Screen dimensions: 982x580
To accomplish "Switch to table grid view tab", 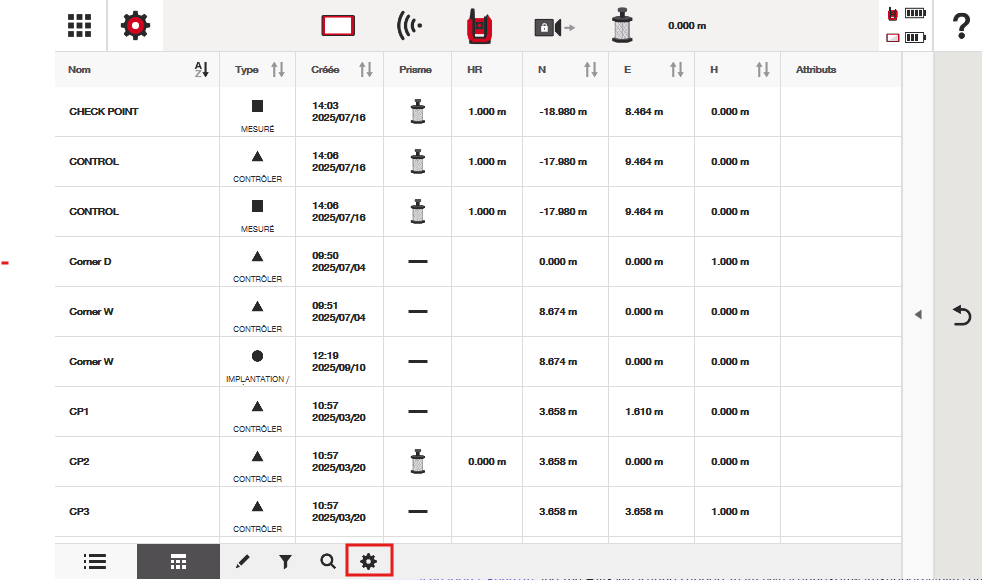I will click(178, 562).
